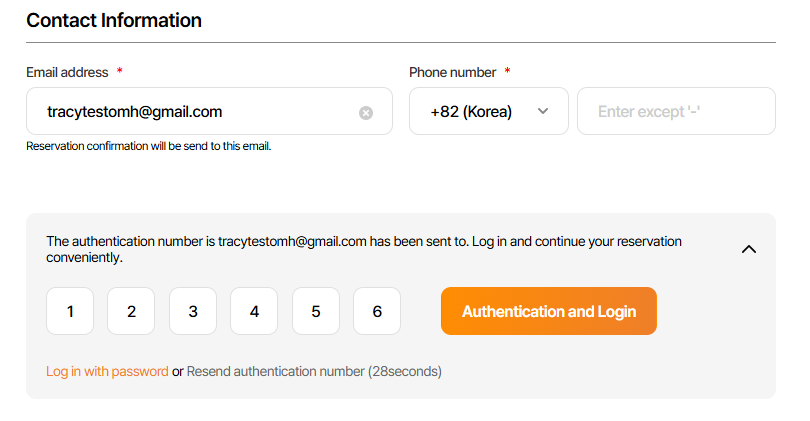Select the first authentication digit box

pos(70,311)
